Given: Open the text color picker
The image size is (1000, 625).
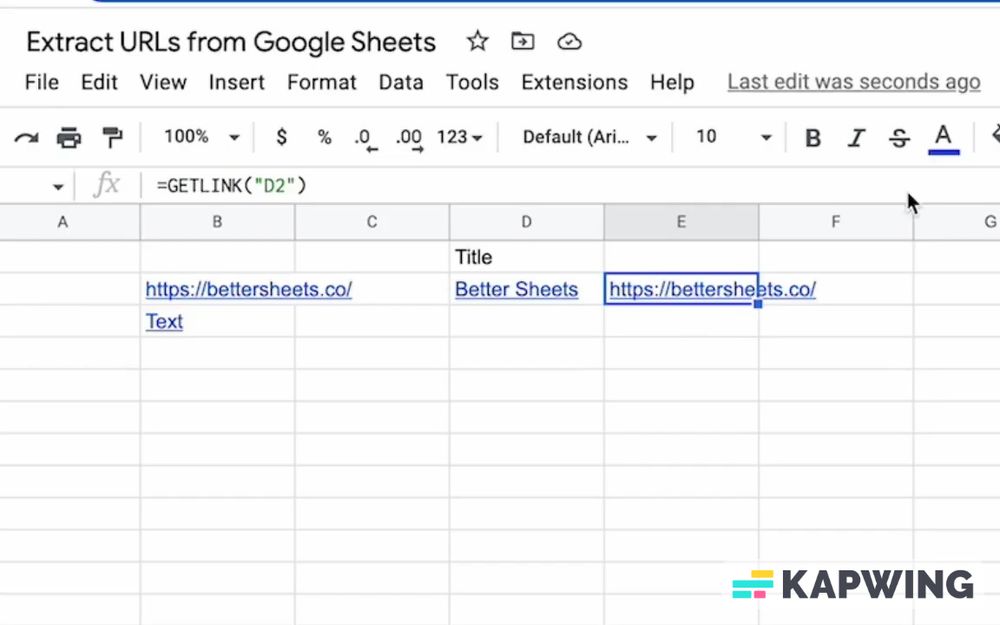Looking at the screenshot, I should coord(943,137).
